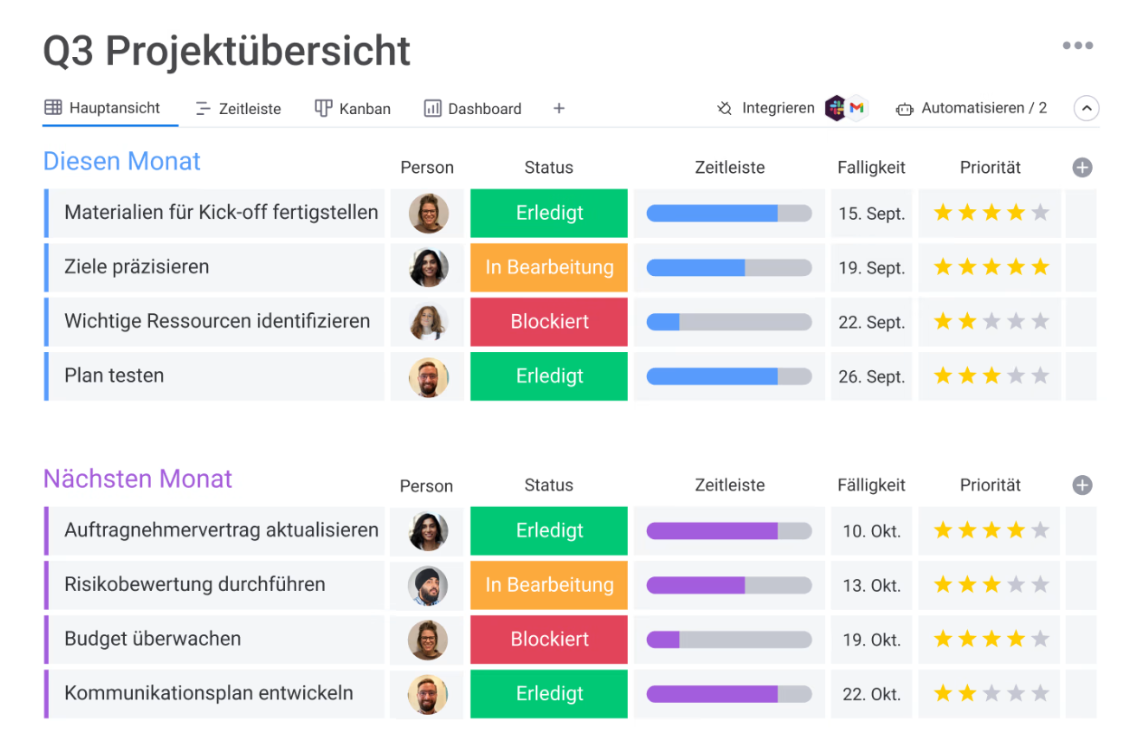Open the three-dot board options menu
Image resolution: width=1138 pixels, height=749 pixels.
click(x=1077, y=46)
